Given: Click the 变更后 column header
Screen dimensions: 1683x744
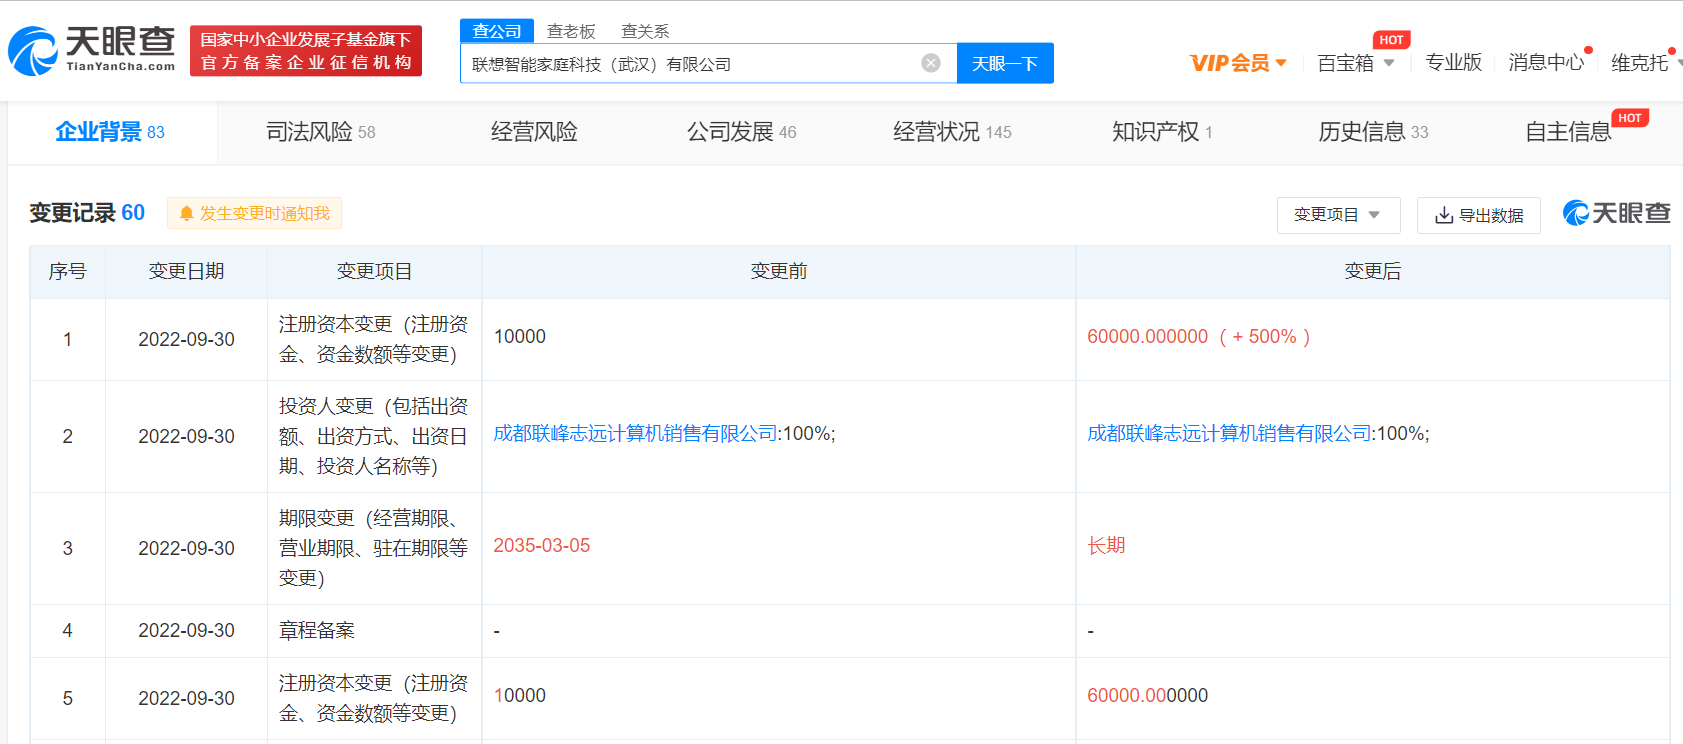Looking at the screenshot, I should (x=1373, y=272).
